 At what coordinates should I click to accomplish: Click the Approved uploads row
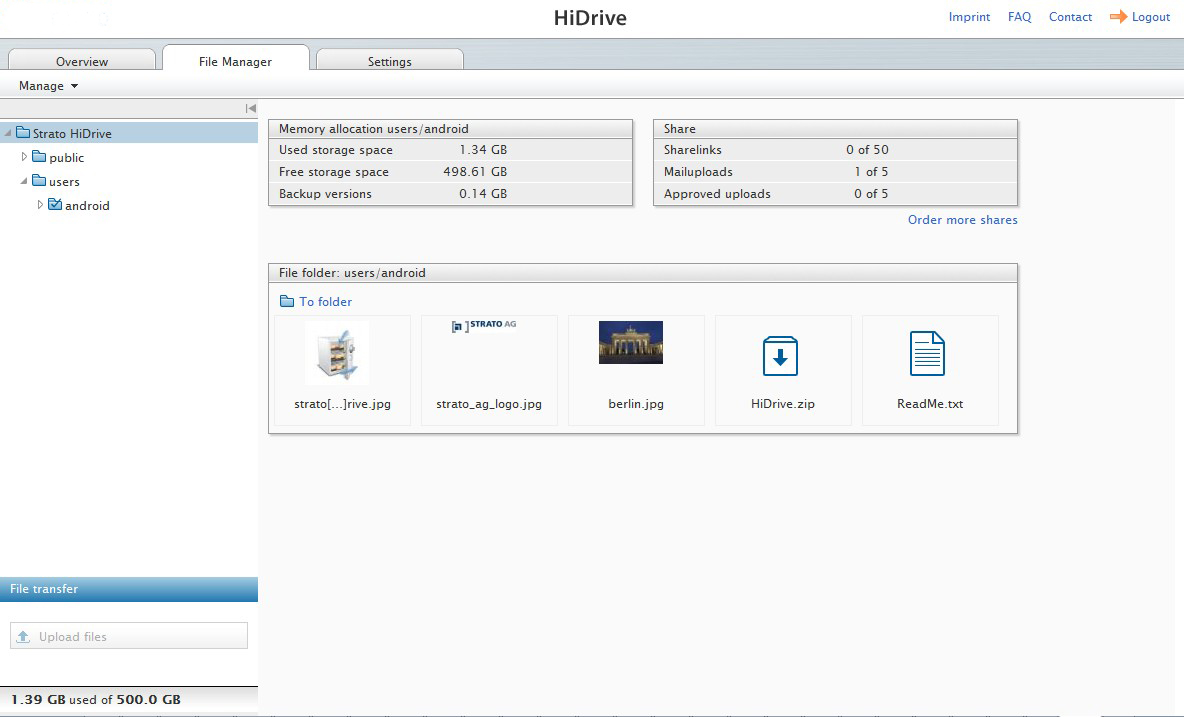[835, 193]
